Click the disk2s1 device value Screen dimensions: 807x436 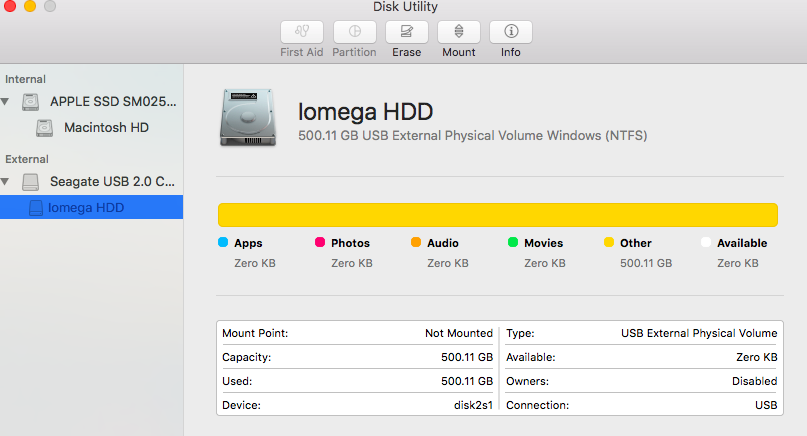pyautogui.click(x=473, y=405)
